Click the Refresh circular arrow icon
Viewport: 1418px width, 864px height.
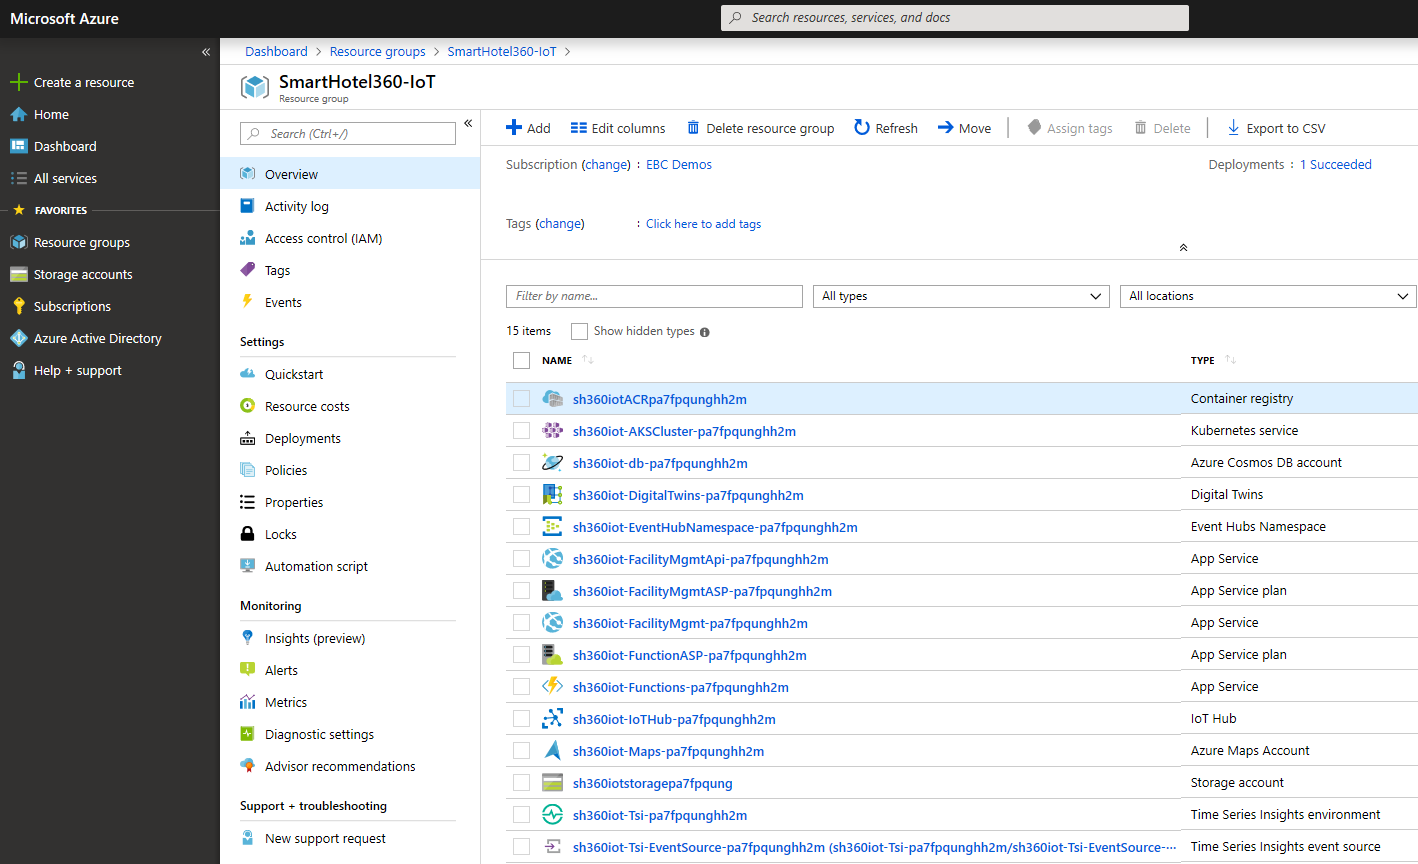point(862,127)
